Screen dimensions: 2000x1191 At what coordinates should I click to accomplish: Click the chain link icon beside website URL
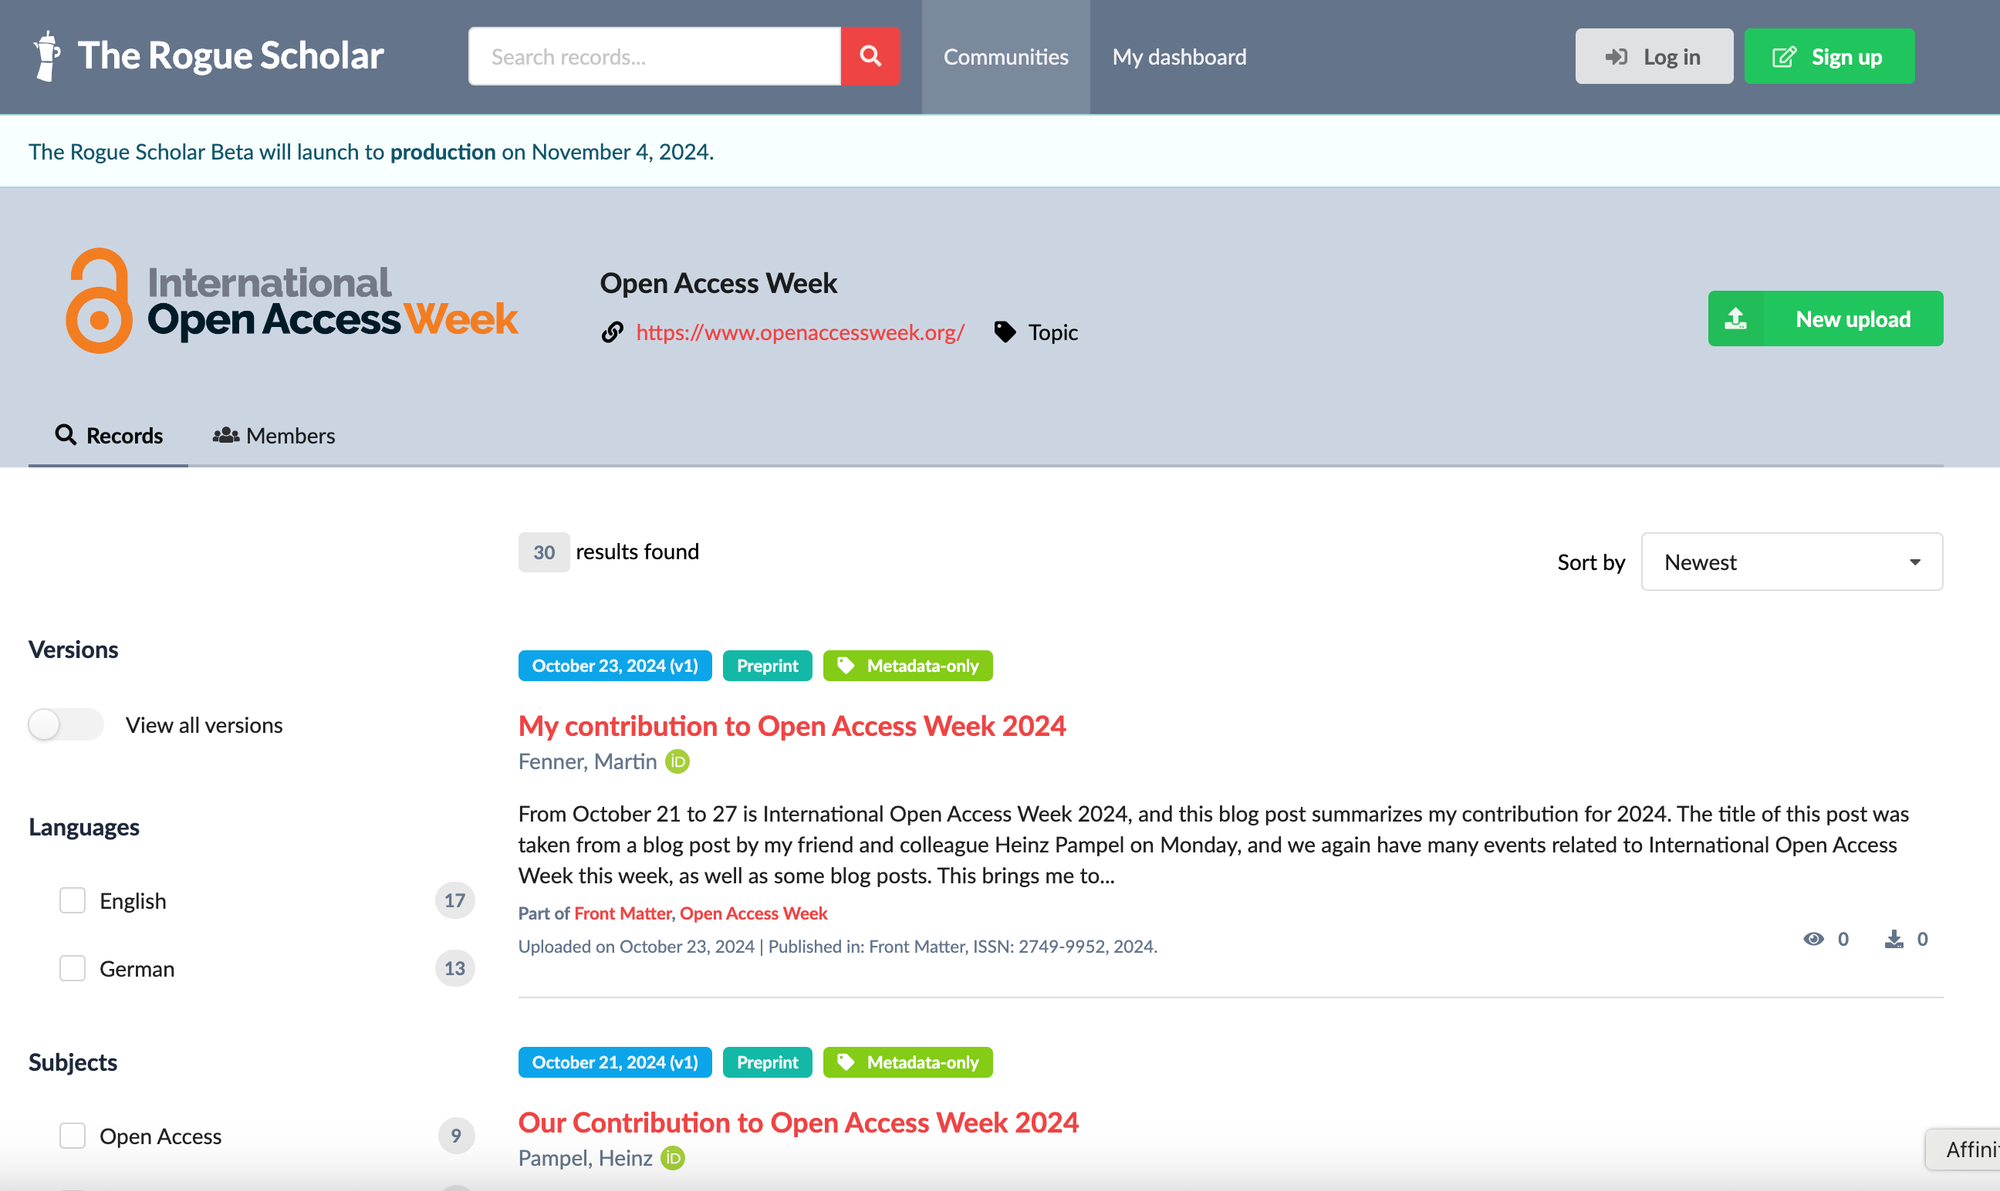pos(612,332)
